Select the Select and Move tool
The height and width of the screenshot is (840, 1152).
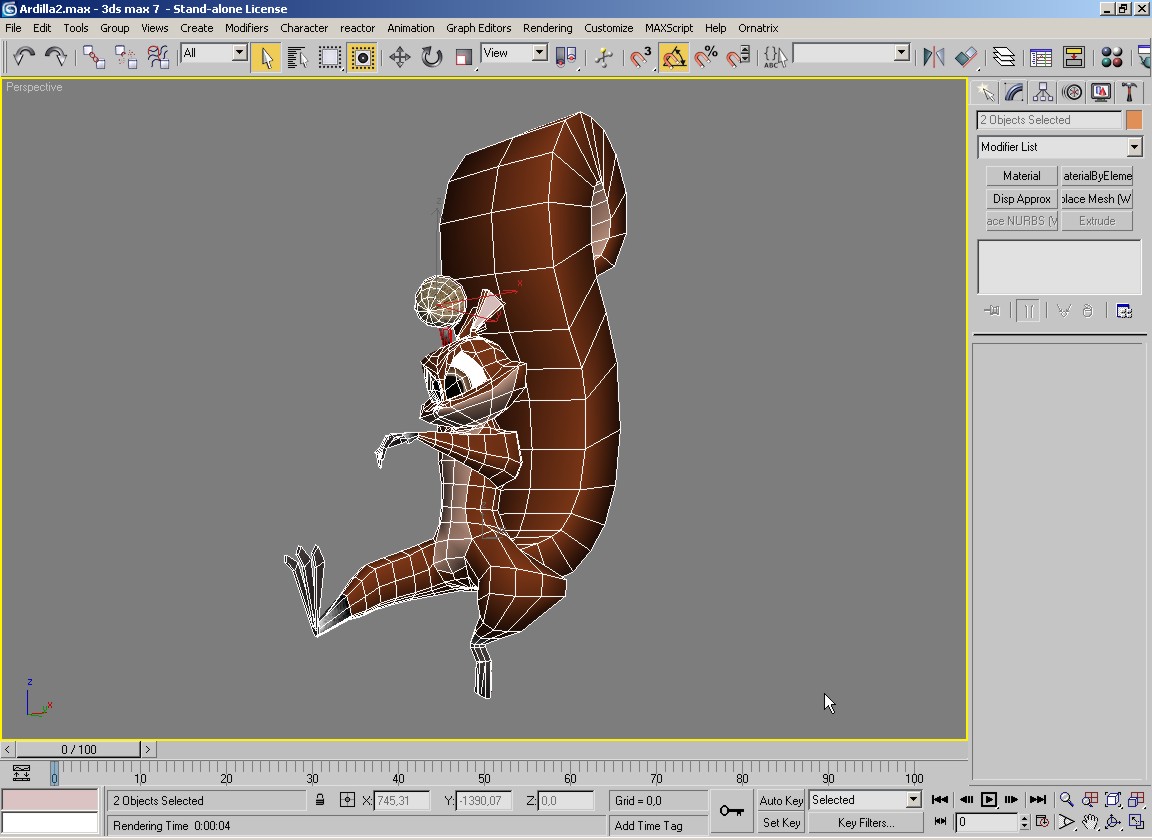(x=400, y=57)
